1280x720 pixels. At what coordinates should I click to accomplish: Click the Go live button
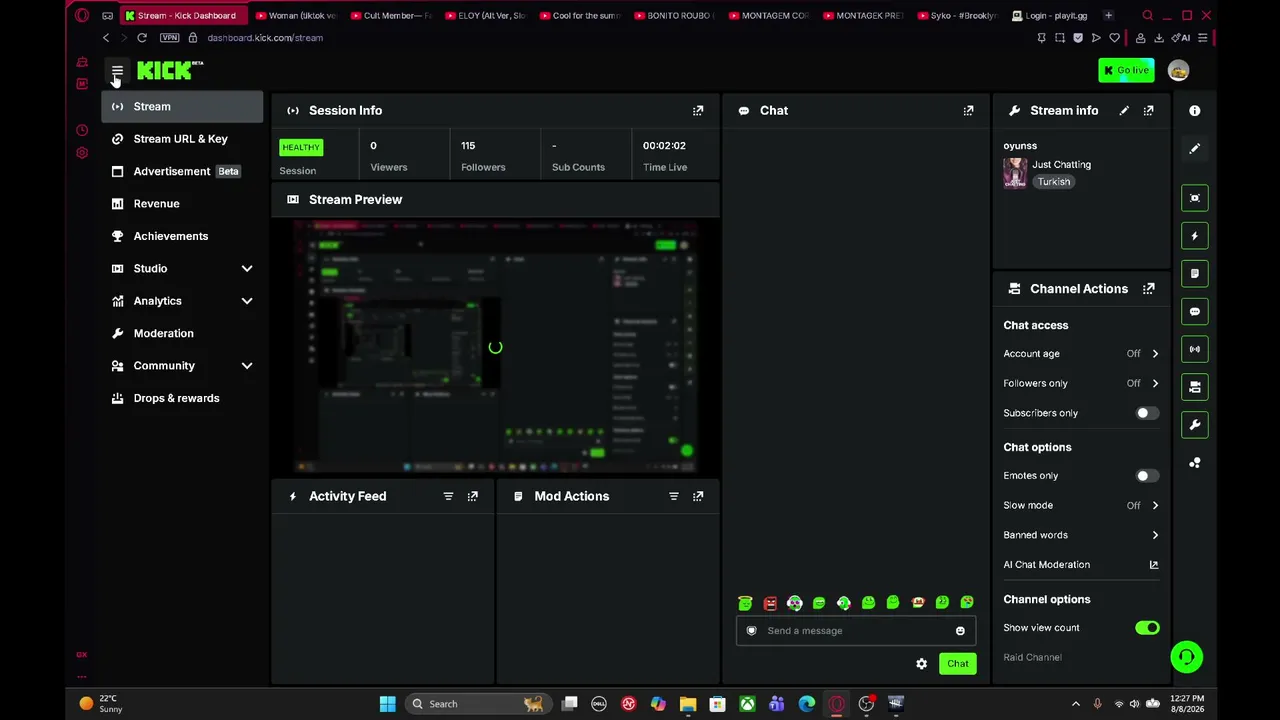(1126, 70)
